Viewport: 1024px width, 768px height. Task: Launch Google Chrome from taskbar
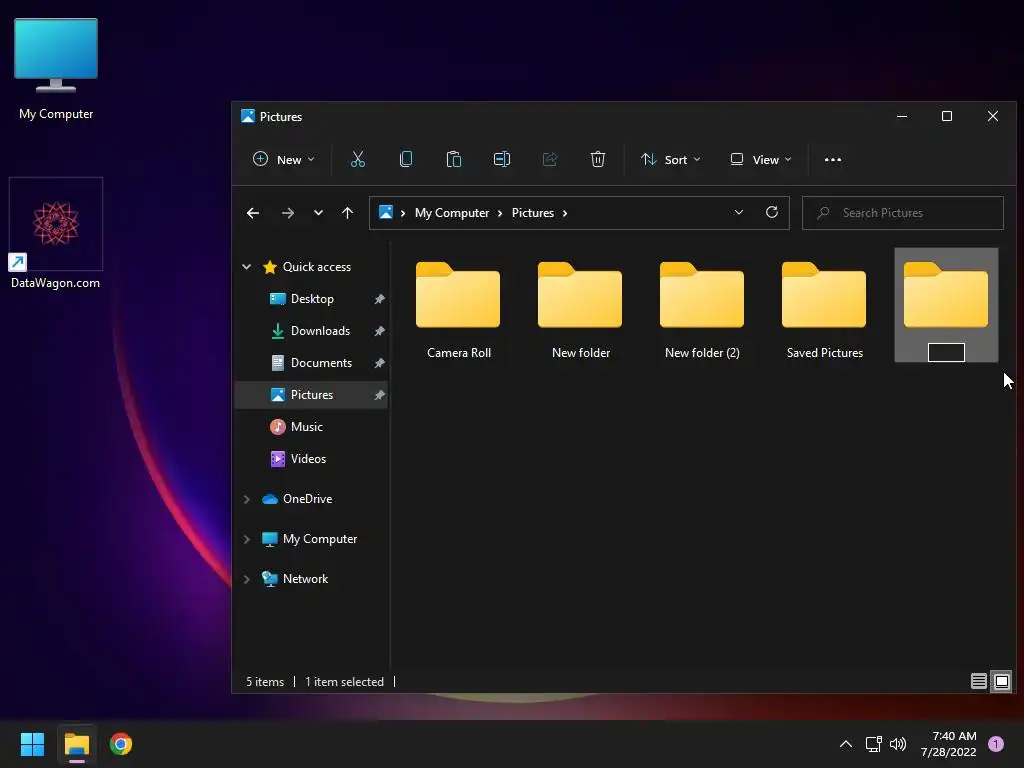click(121, 744)
